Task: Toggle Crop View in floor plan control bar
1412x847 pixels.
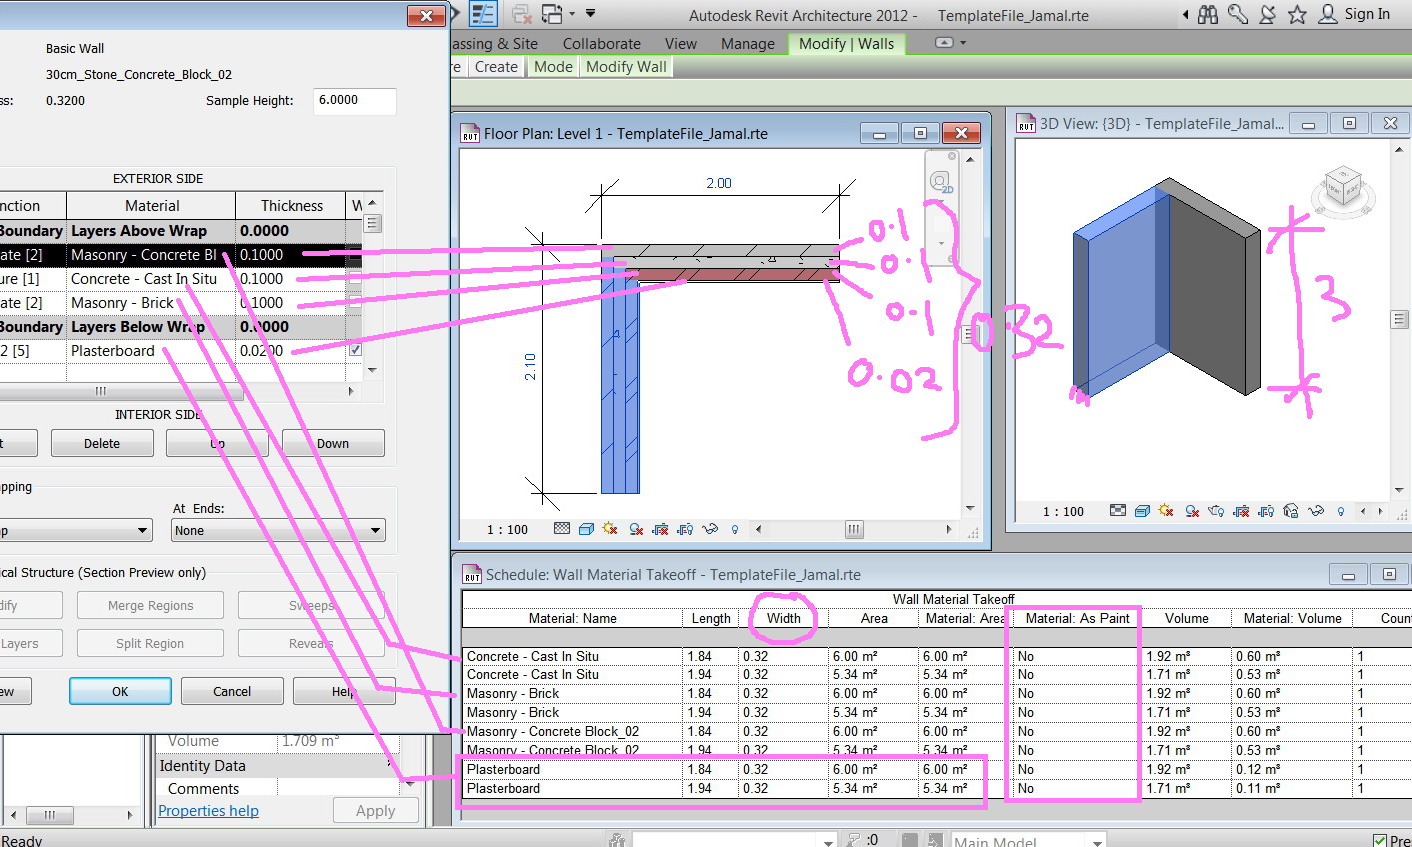Action: [660, 529]
